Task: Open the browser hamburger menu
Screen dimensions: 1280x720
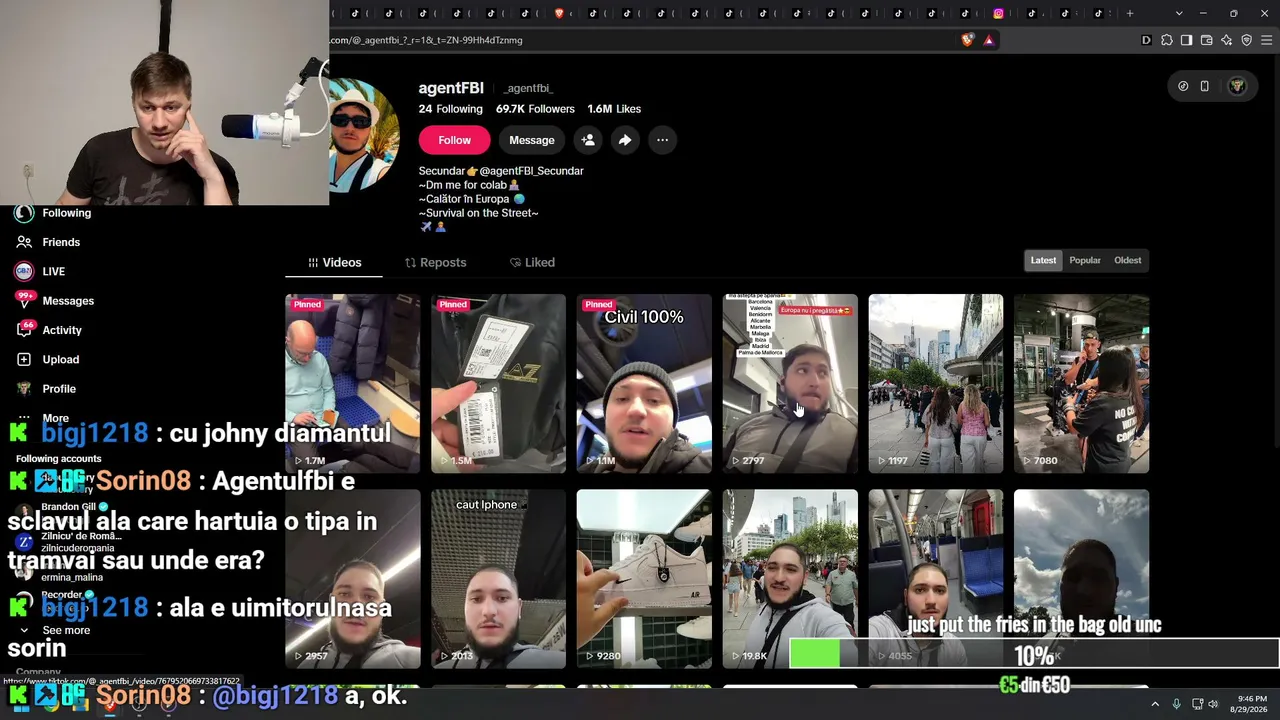Action: [x=1266, y=40]
